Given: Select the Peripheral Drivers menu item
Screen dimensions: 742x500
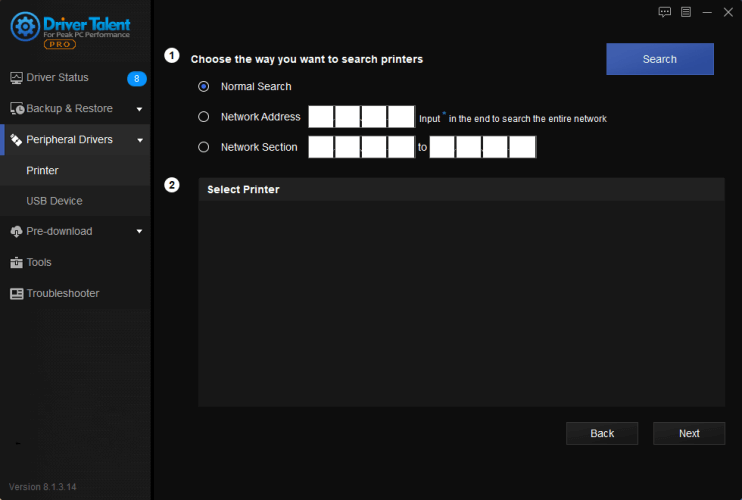Looking at the screenshot, I should (x=75, y=140).
